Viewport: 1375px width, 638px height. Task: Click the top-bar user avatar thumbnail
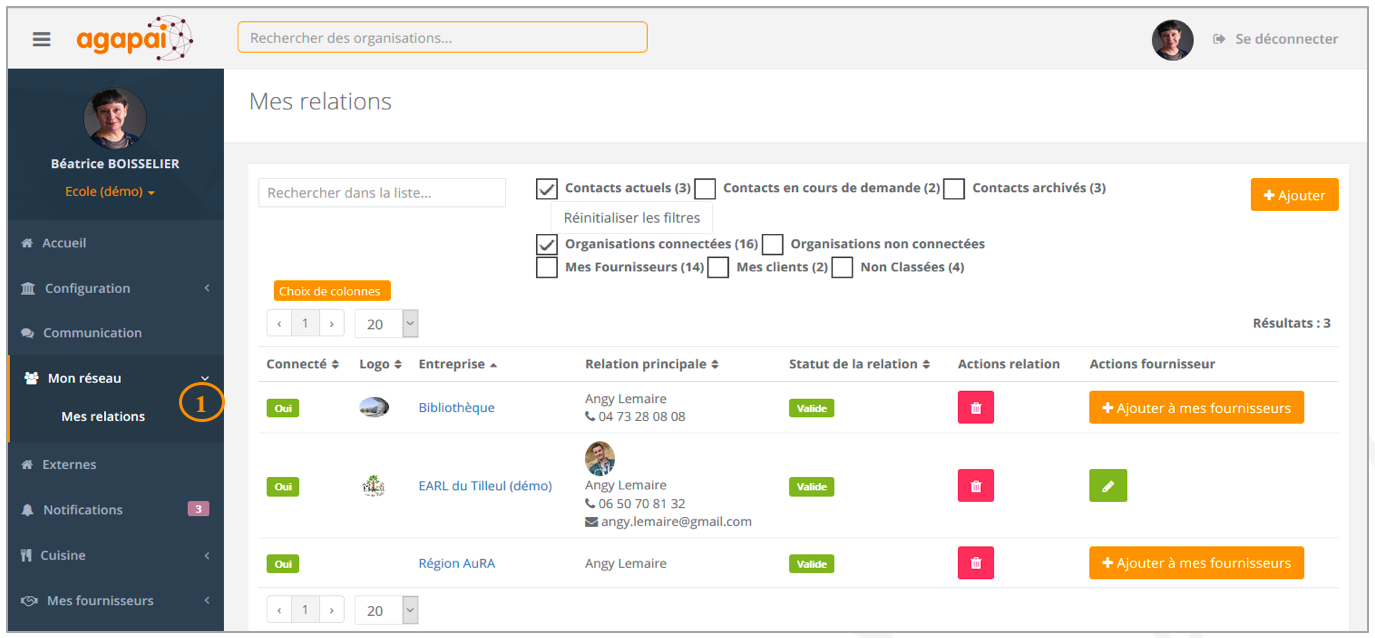pos(1172,40)
